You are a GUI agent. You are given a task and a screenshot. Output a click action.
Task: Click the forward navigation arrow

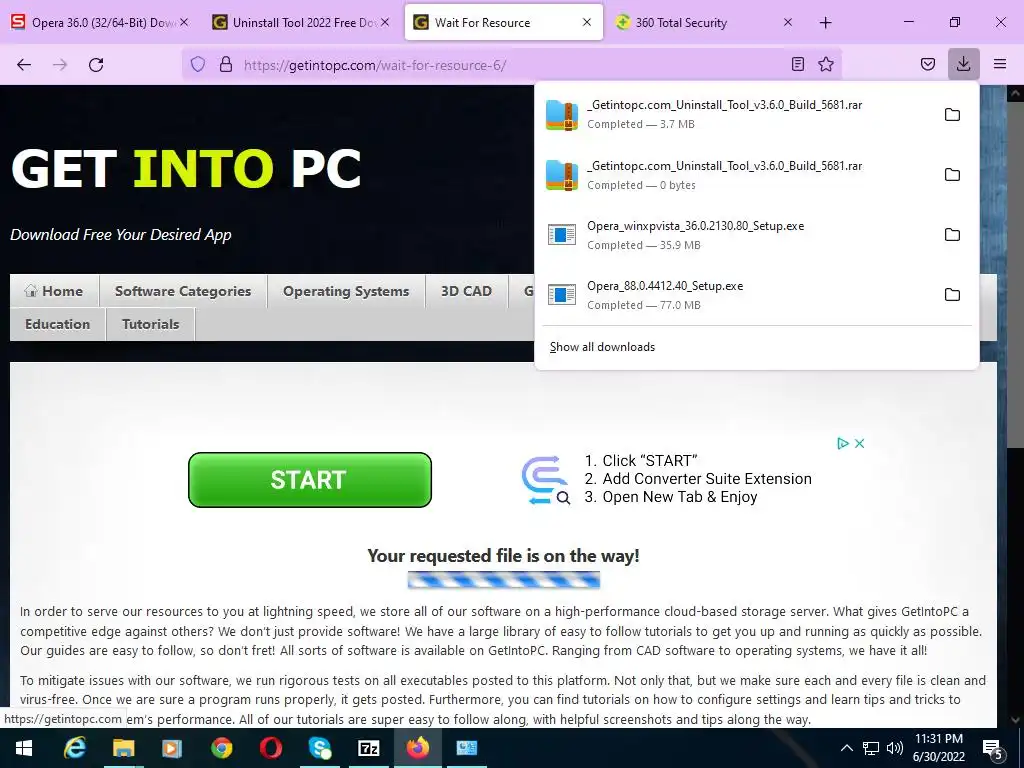(60, 65)
